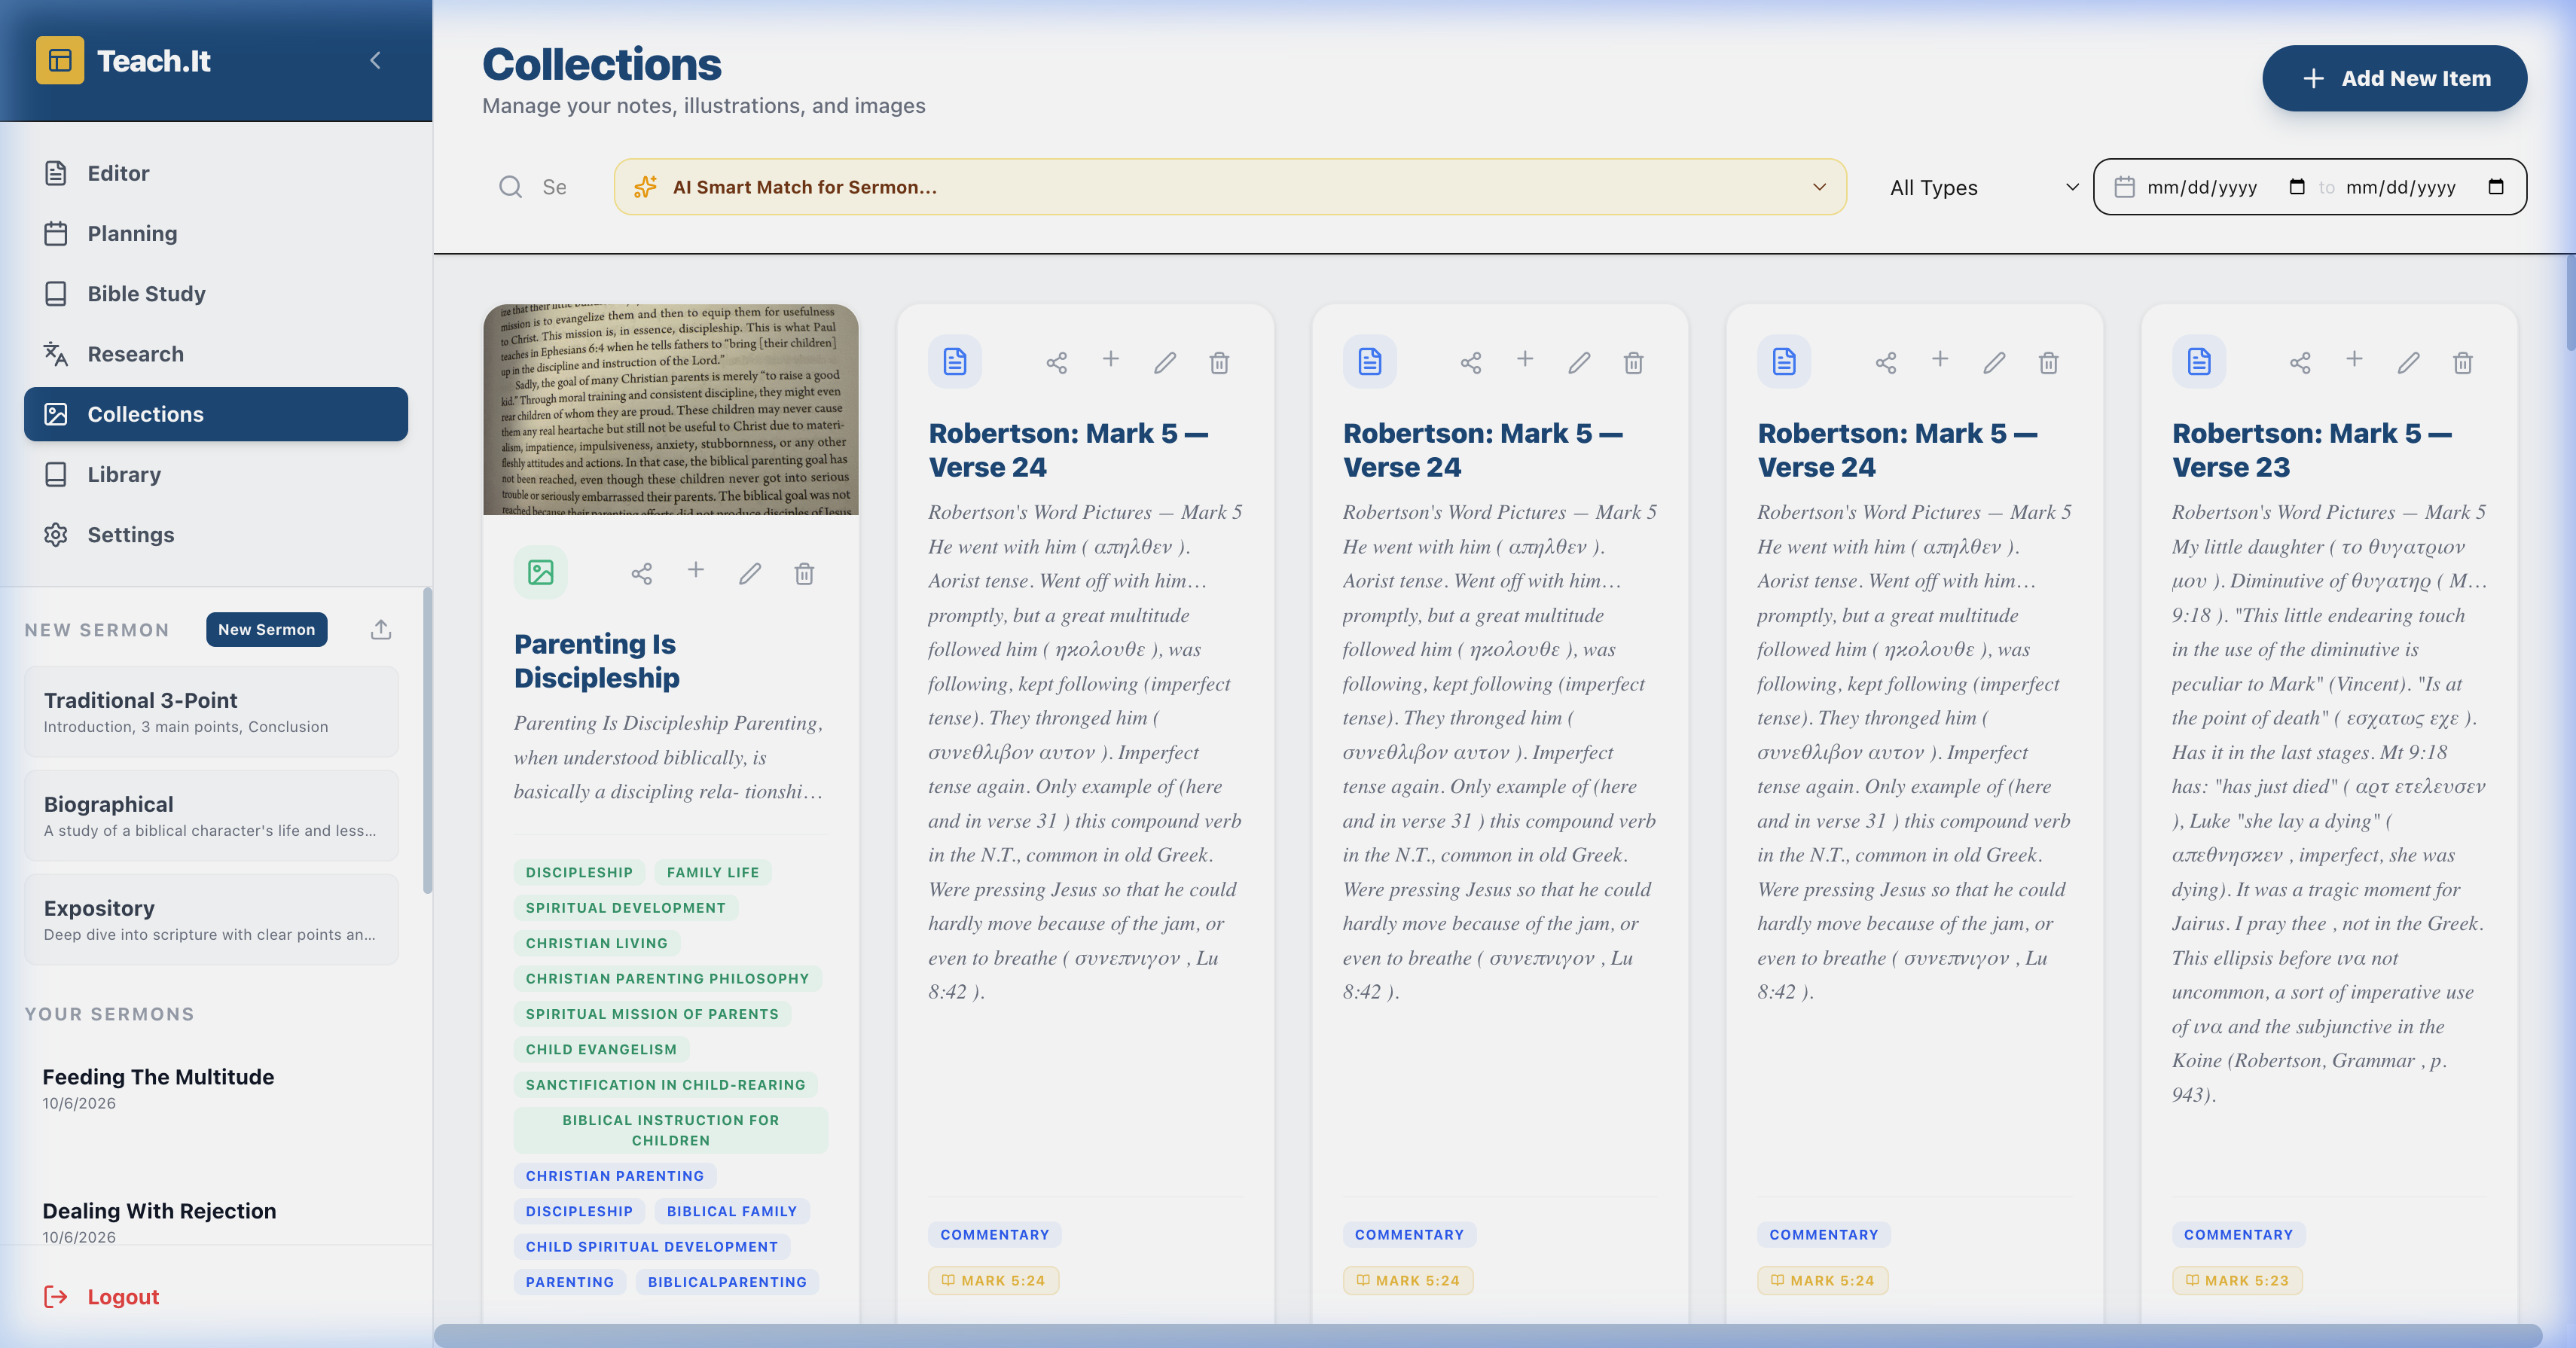
Task: Delete the Robertson Mark 5 Verse 23 card
Action: point(2463,362)
